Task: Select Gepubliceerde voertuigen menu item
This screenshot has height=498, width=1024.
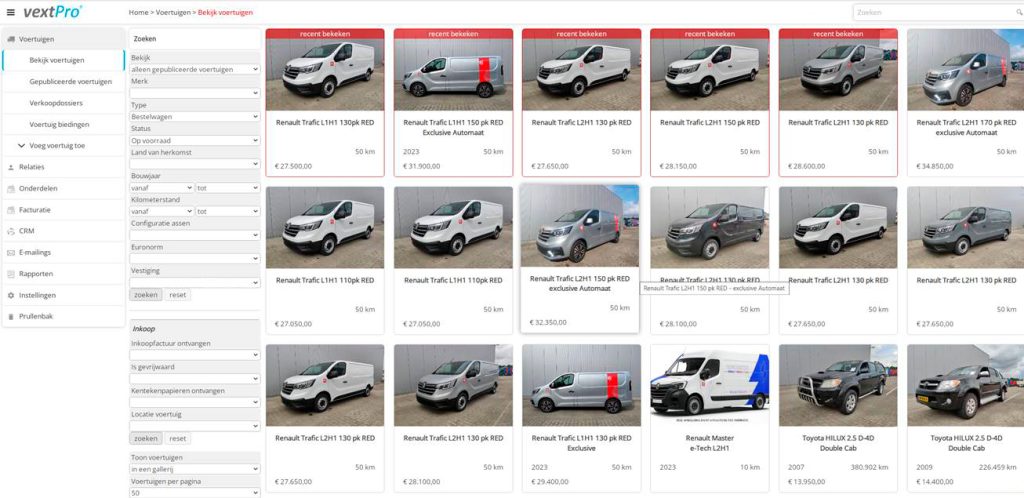Action: [x=71, y=82]
